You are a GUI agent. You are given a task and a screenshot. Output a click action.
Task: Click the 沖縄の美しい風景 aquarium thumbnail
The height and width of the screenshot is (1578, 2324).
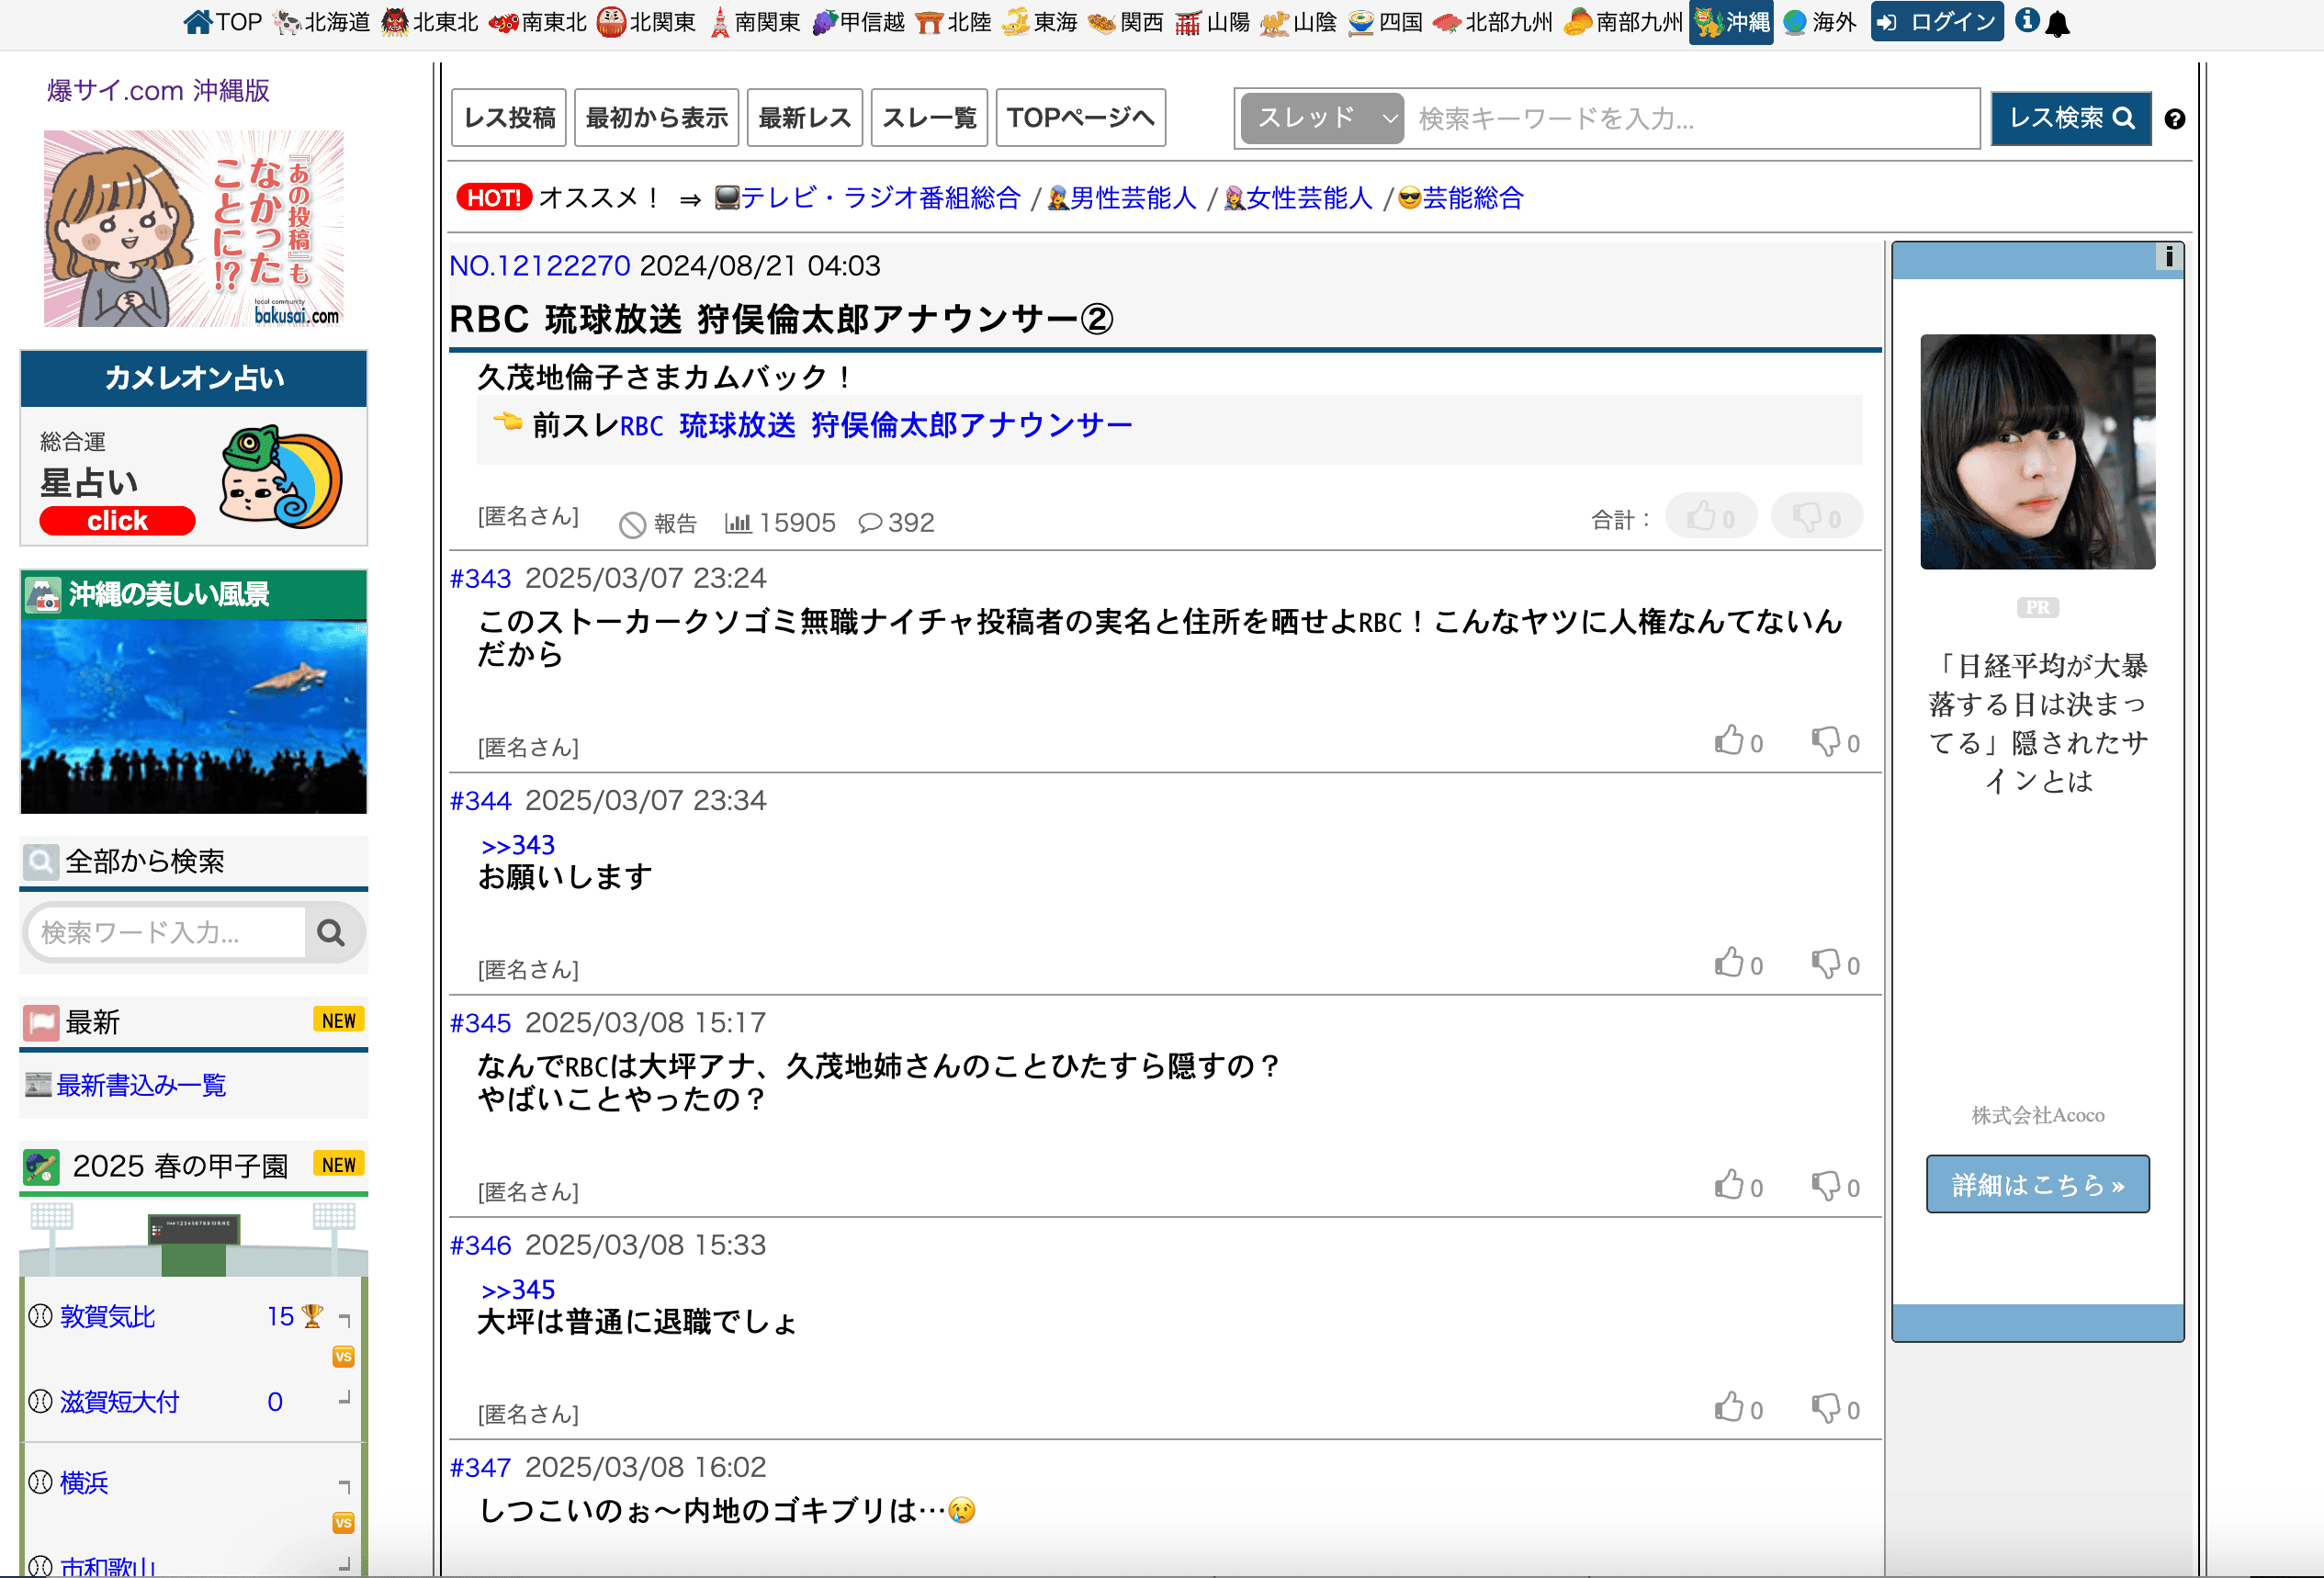point(194,716)
